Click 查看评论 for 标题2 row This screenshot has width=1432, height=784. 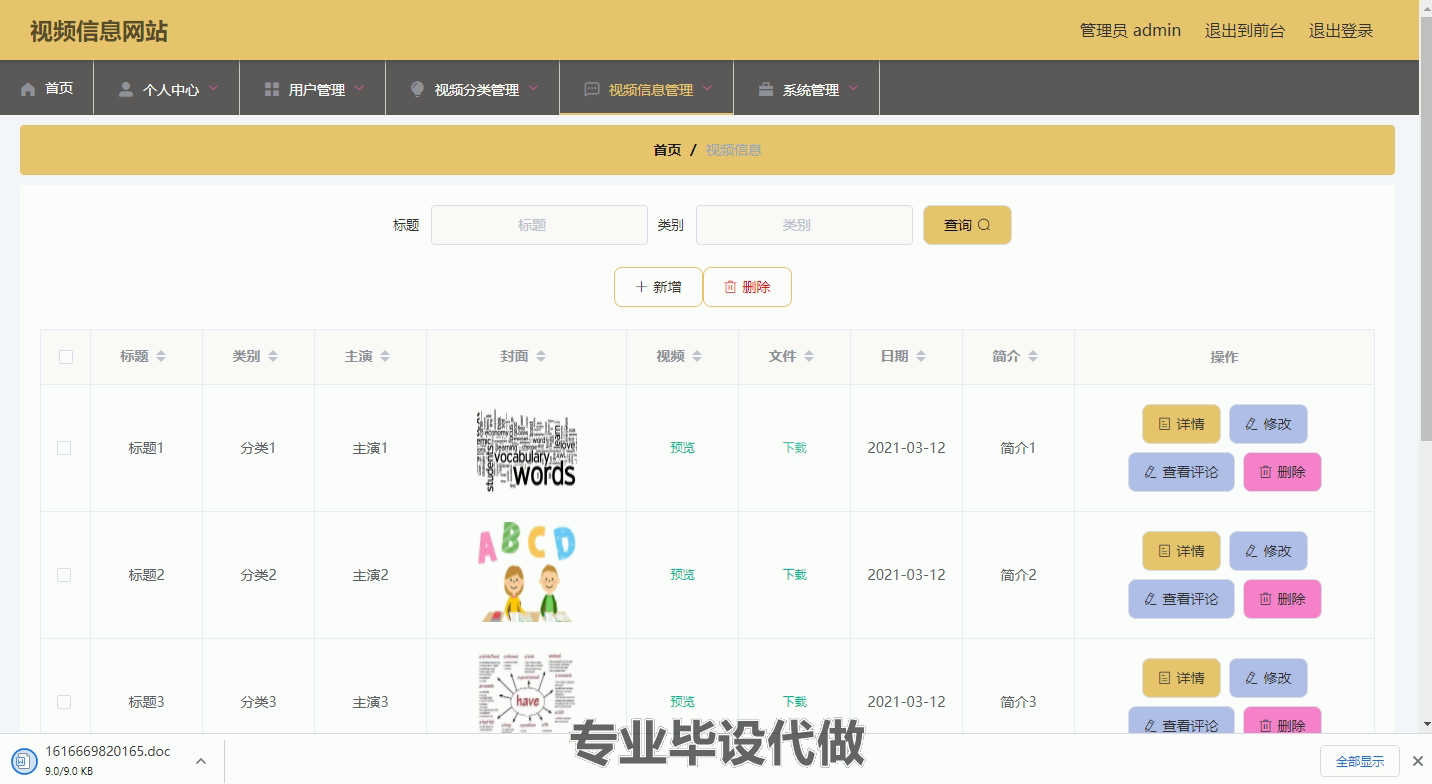pos(1181,599)
